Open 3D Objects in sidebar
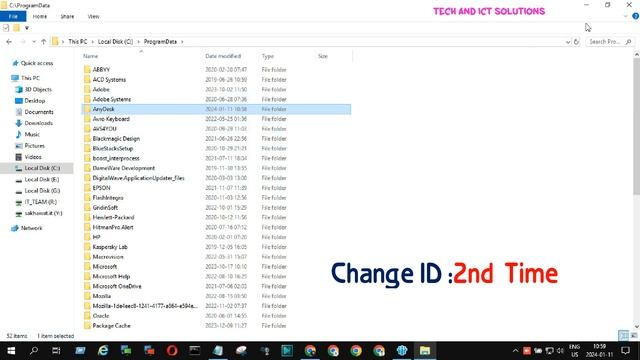 (x=33, y=89)
